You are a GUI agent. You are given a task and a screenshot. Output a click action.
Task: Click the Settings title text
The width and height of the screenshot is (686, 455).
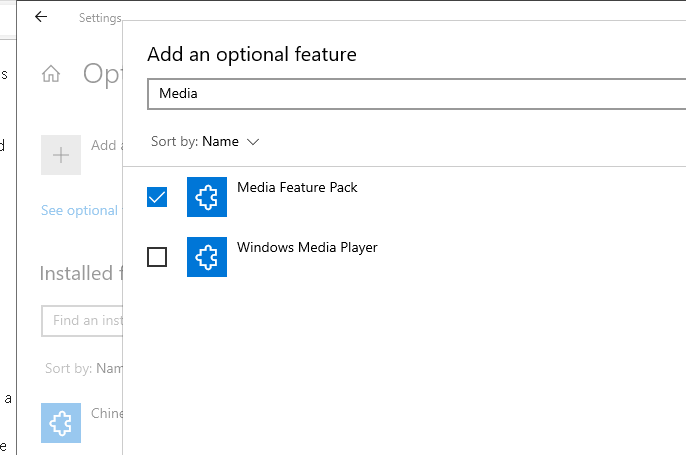click(x=100, y=18)
